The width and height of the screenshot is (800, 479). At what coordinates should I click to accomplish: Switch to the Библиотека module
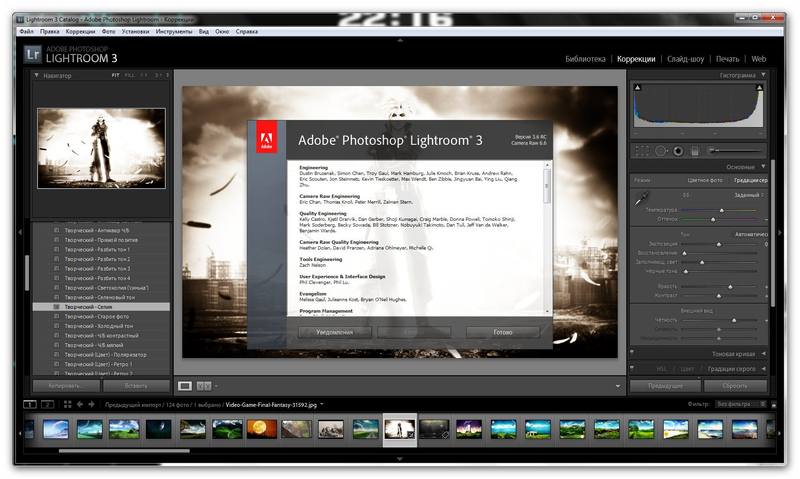click(x=585, y=59)
